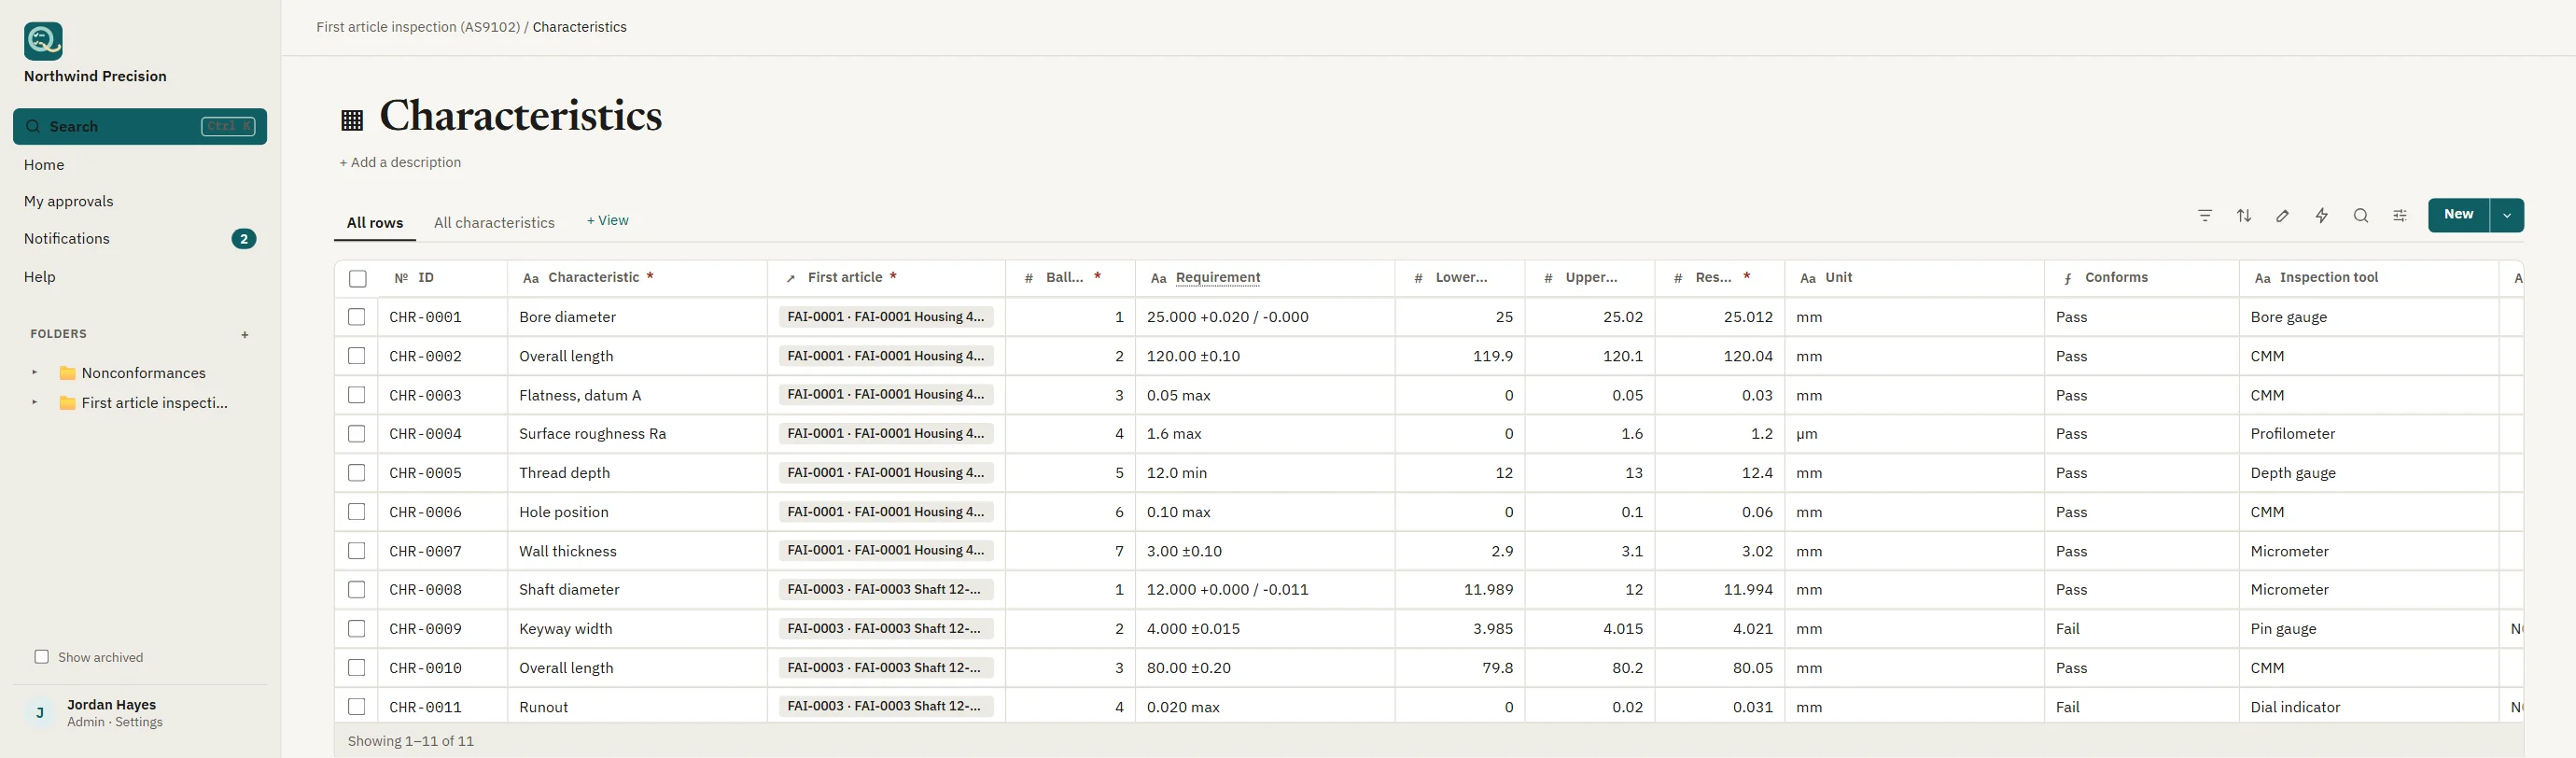
Task: Tick the checkbox for CHR-0004
Action: [x=357, y=434]
